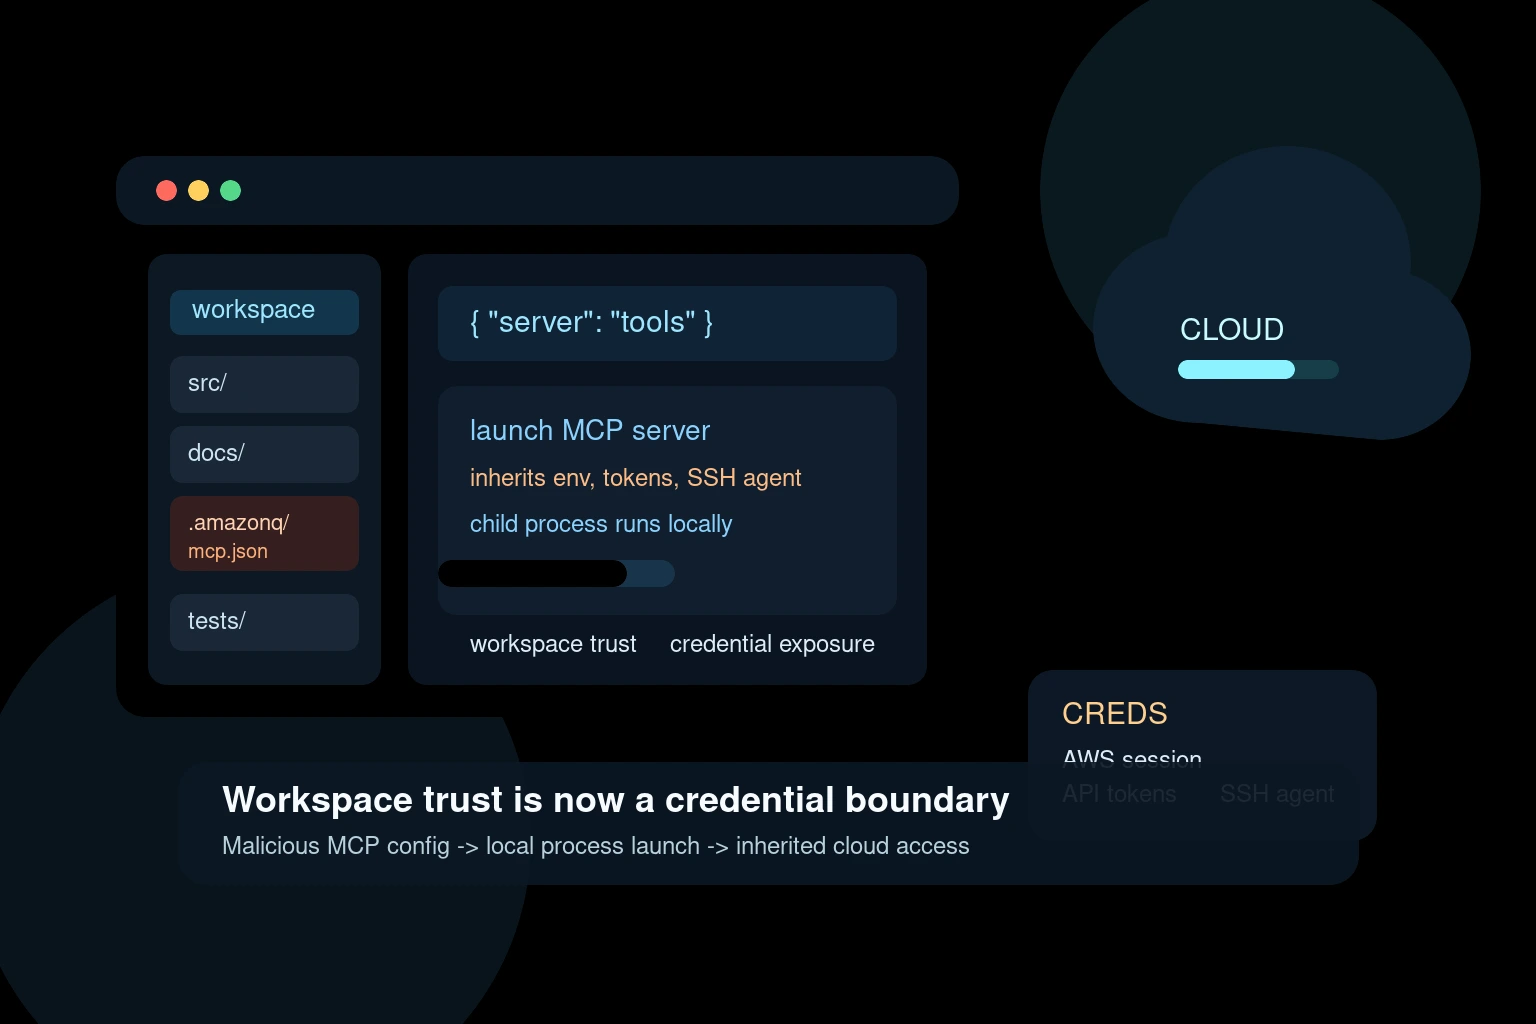Click the inherits env, tokens, SSH agent line
1536x1024 pixels.
pos(635,478)
